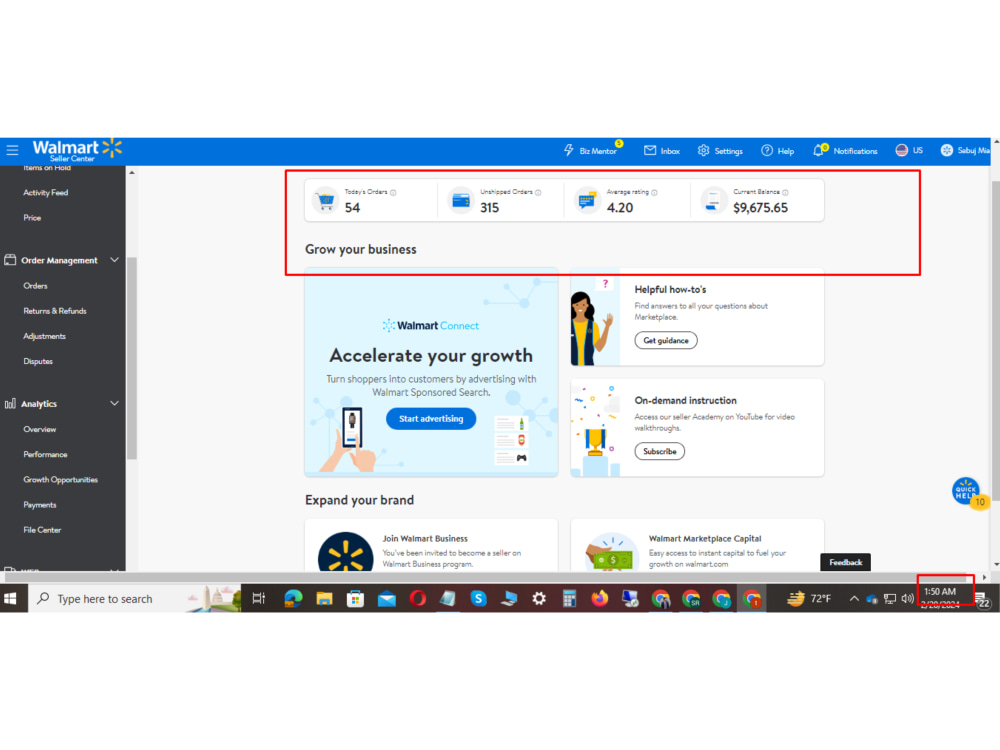Click the Today's Orders info icon

[x=393, y=193]
